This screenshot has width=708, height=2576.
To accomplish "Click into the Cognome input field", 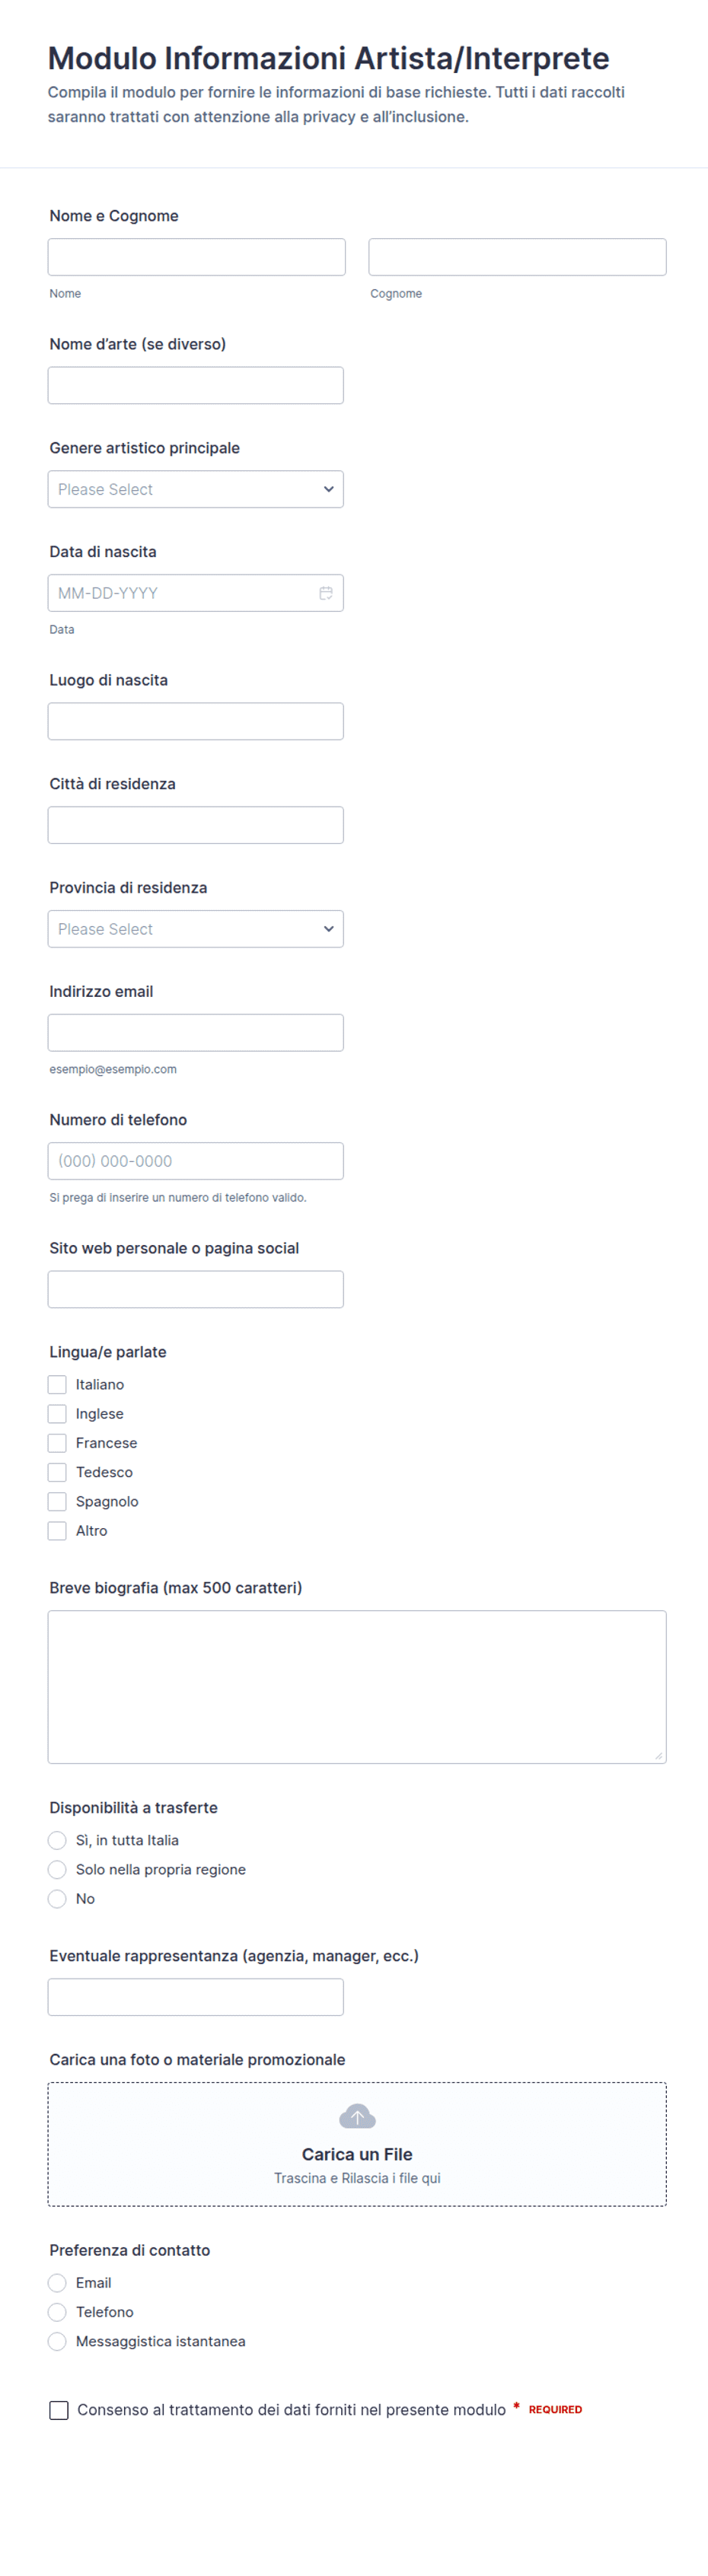I will (518, 257).
